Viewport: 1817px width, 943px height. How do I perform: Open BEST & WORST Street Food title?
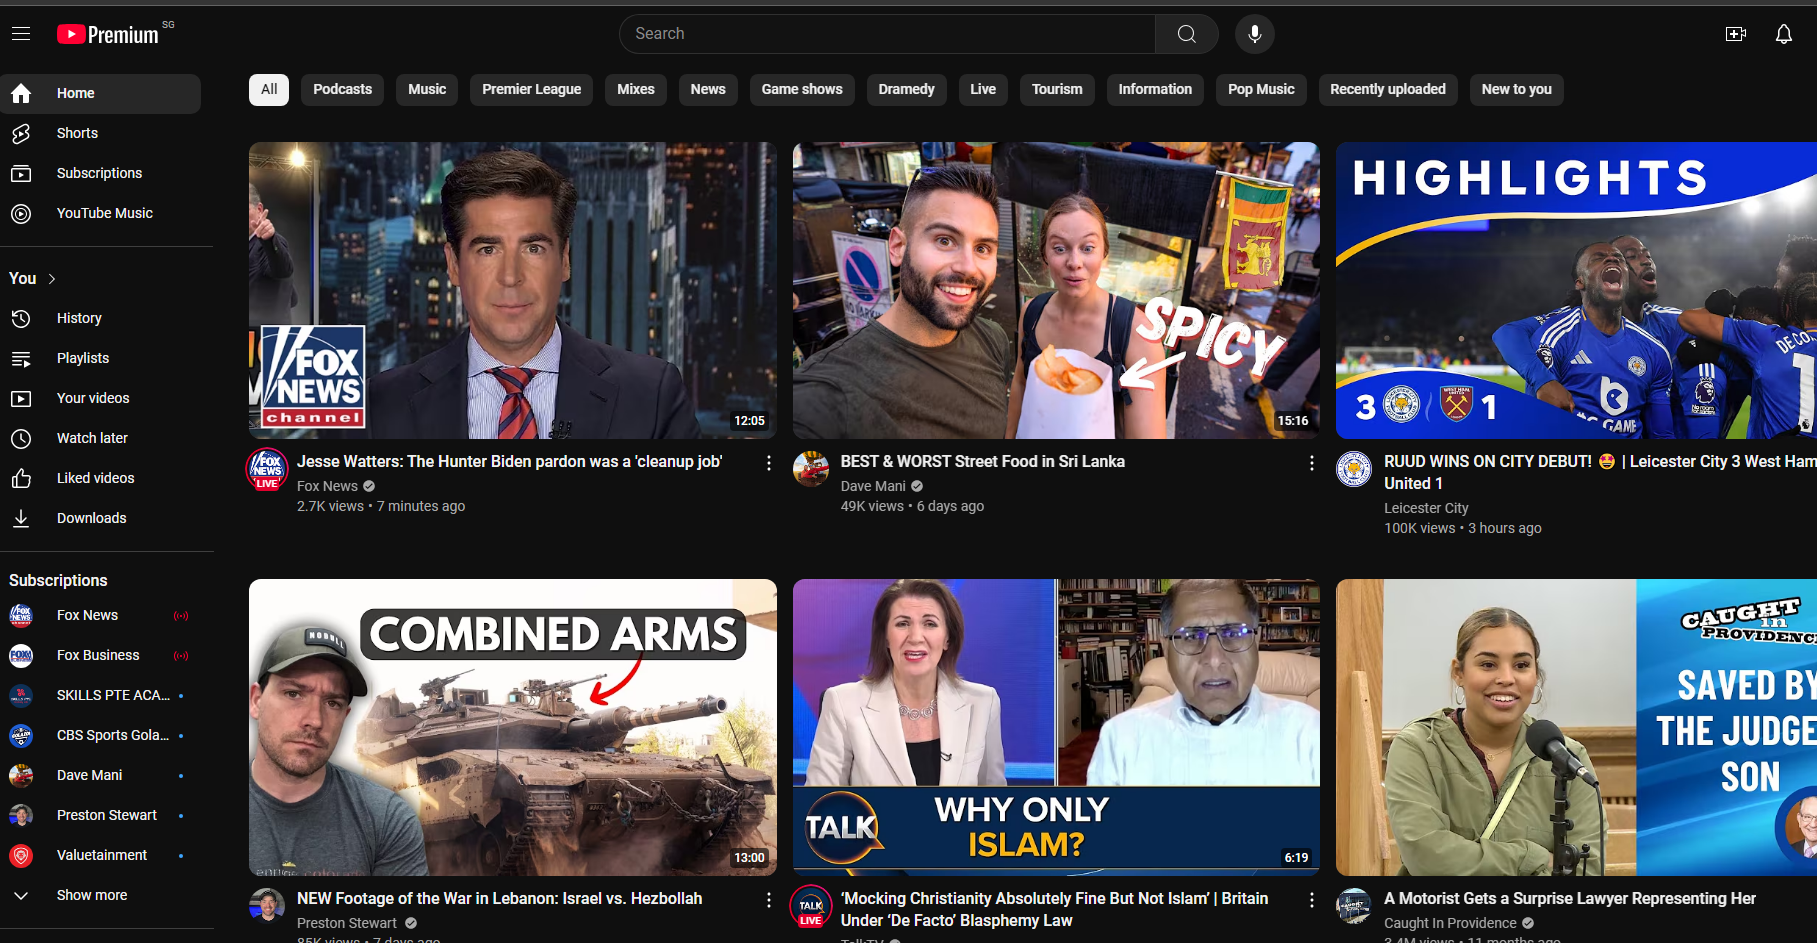pyautogui.click(x=983, y=462)
